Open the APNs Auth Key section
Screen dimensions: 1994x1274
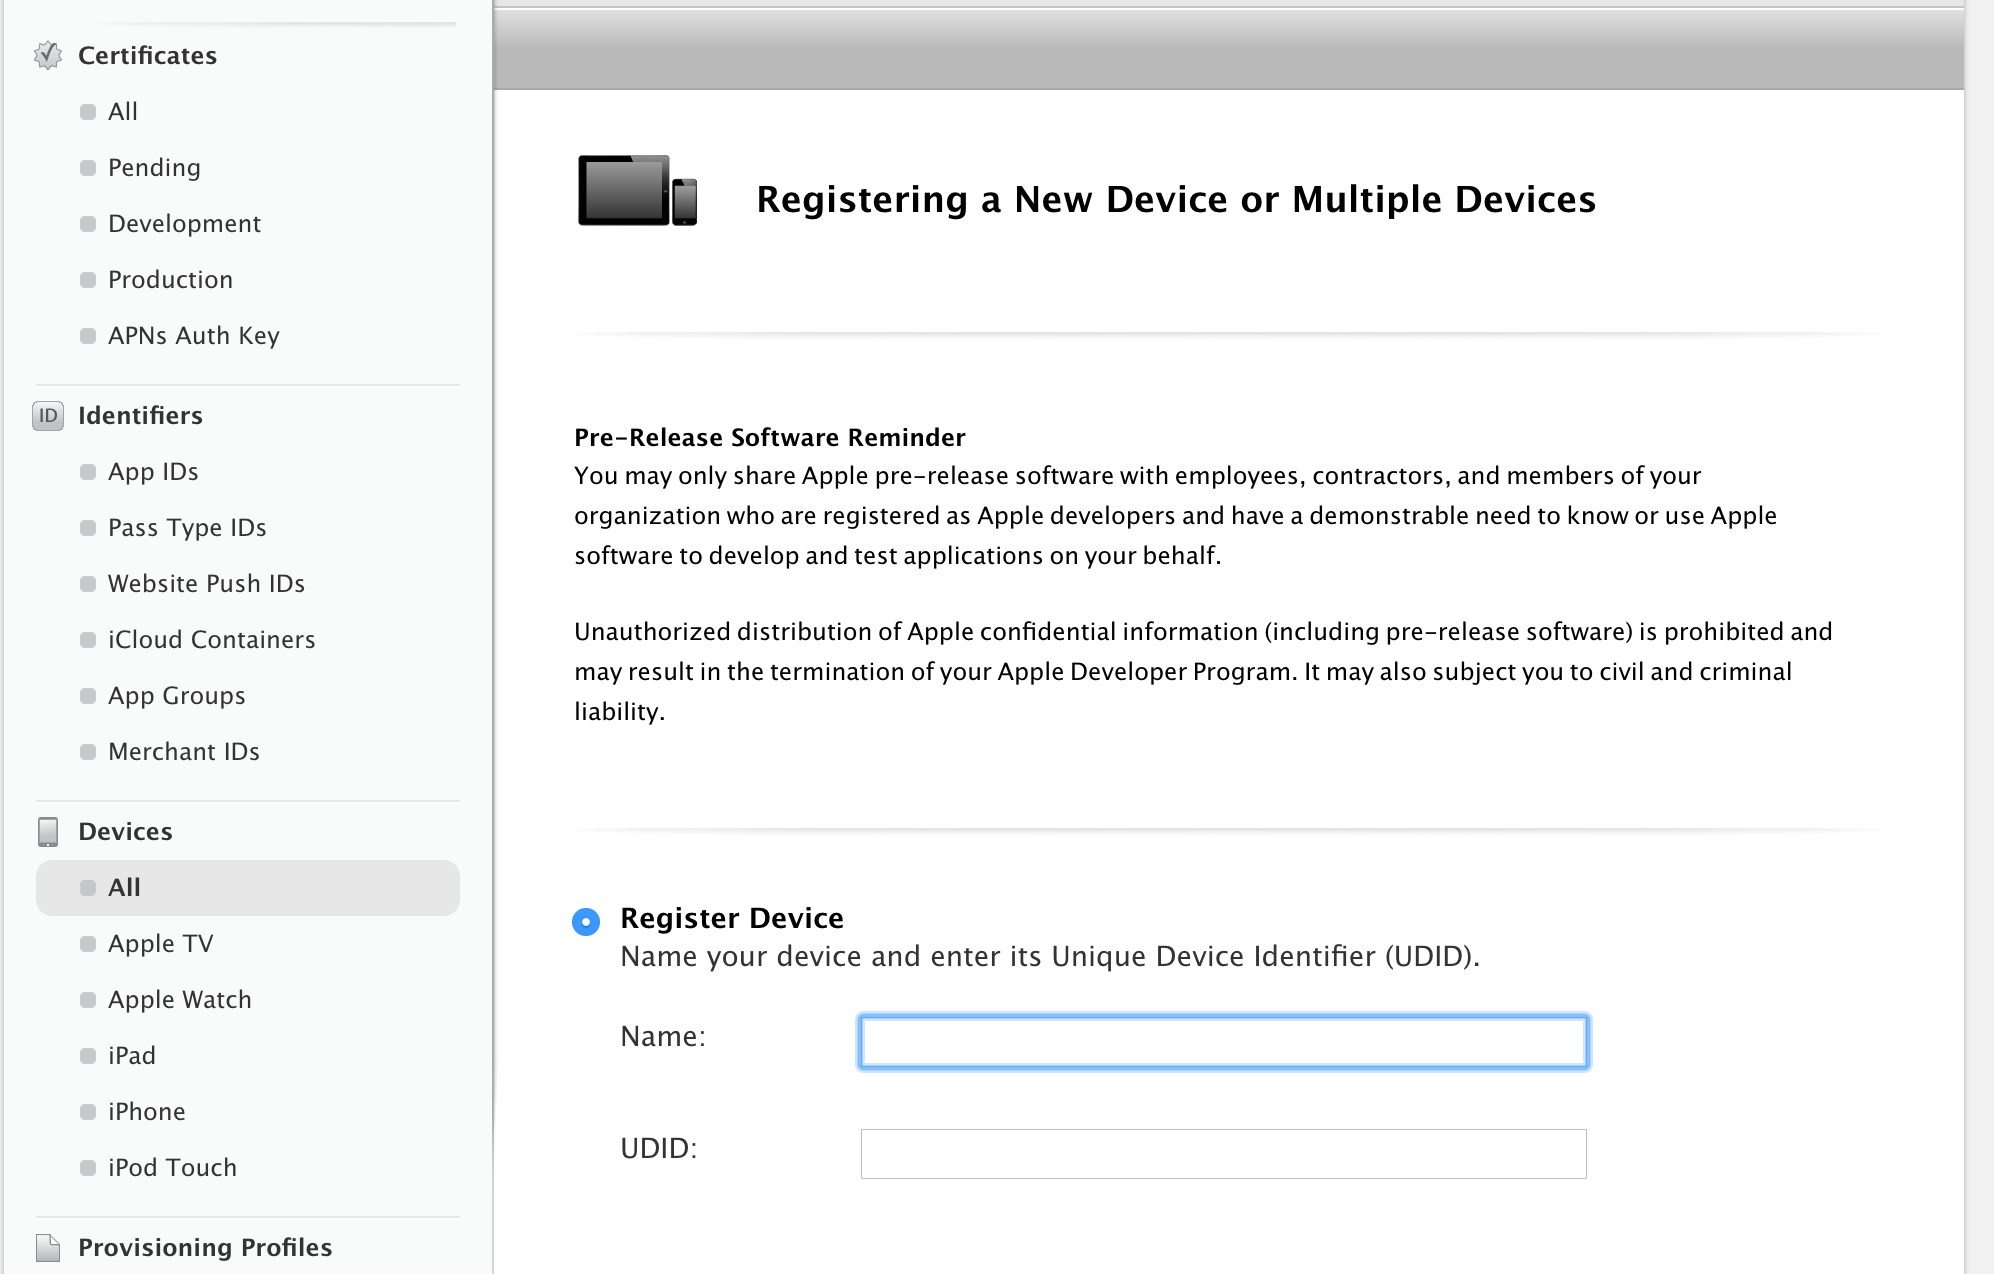point(194,336)
